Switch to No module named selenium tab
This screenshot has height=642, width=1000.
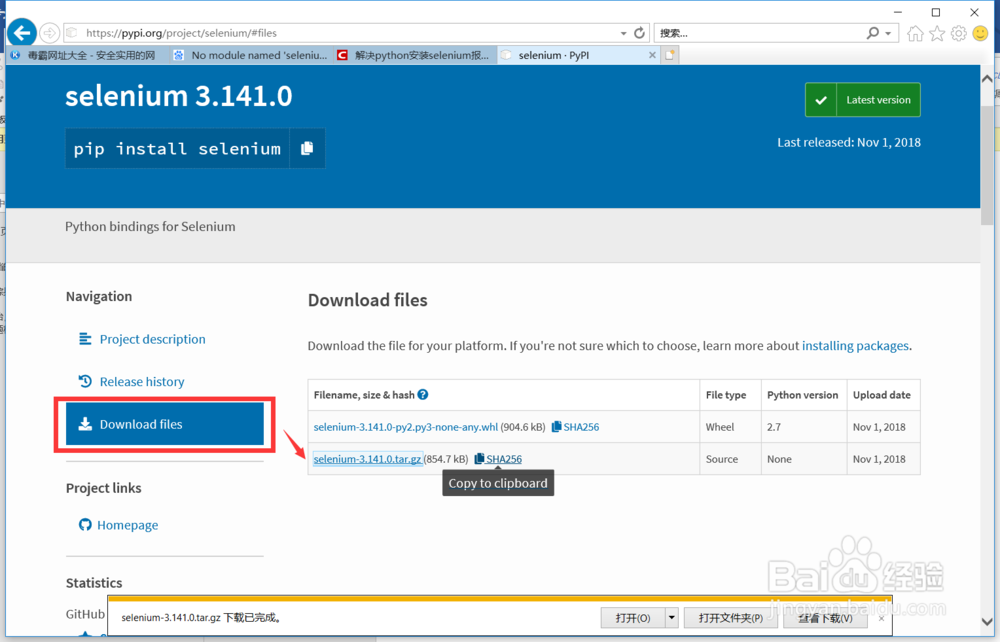click(251, 55)
